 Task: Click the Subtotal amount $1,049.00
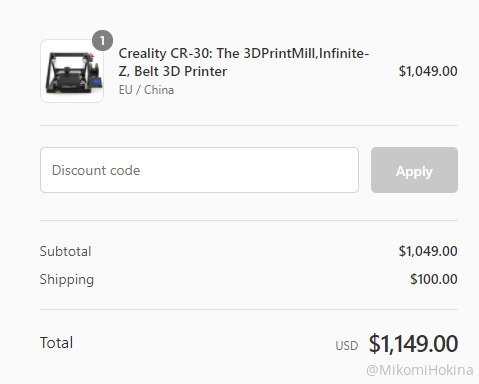pyautogui.click(x=428, y=251)
